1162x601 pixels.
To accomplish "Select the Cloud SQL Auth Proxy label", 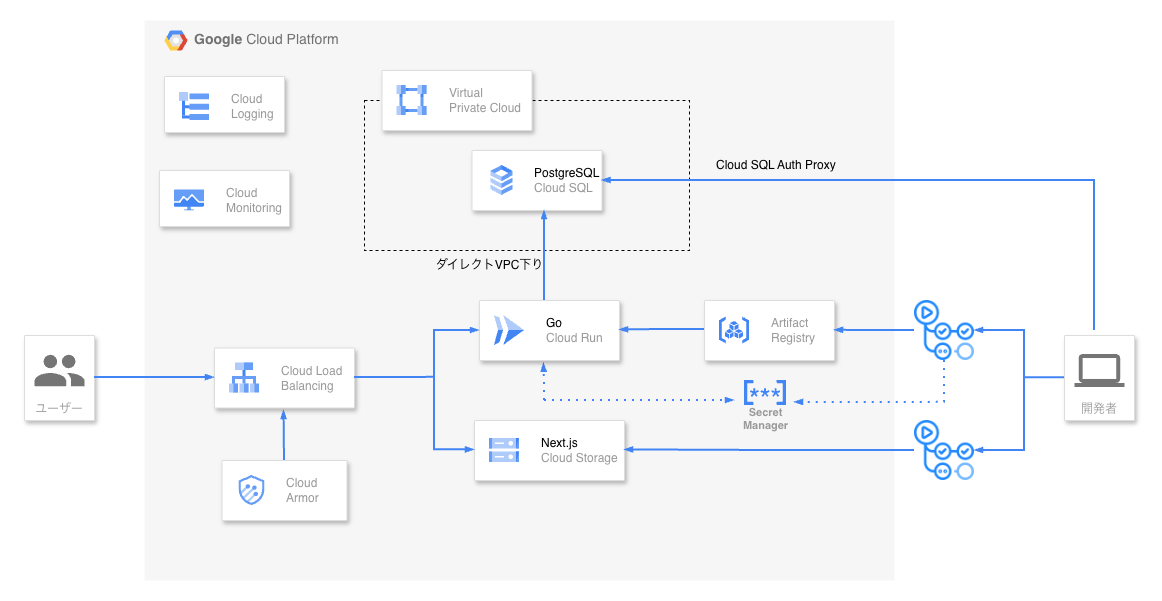I will point(776,165).
